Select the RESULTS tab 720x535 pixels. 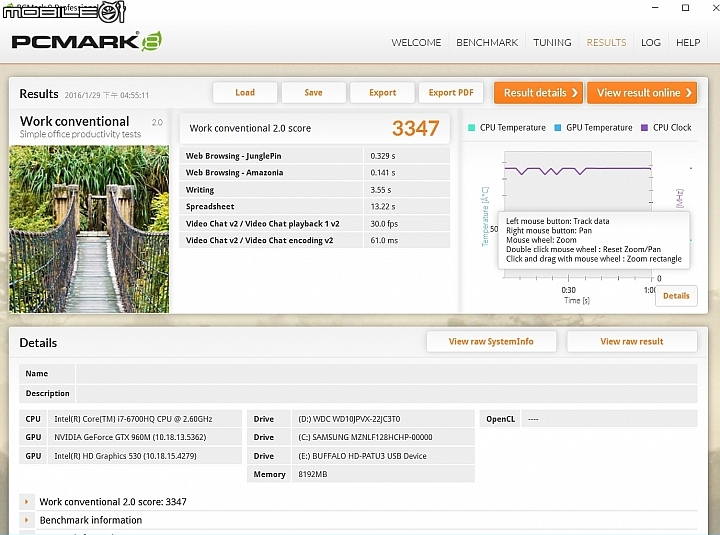point(606,43)
